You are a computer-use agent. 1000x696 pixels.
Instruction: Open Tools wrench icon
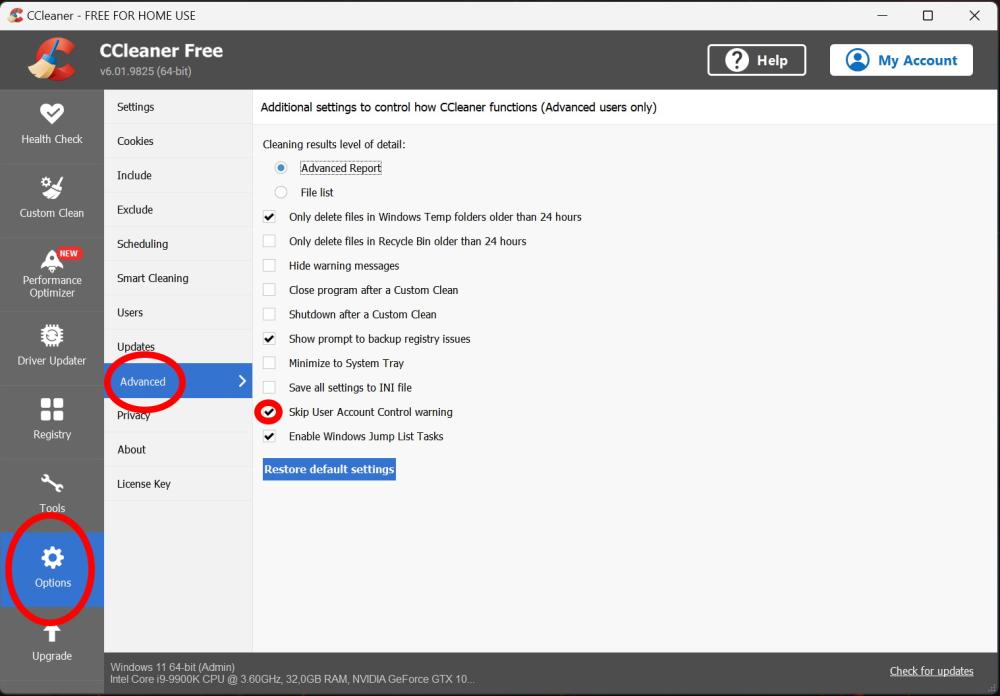(x=52, y=484)
